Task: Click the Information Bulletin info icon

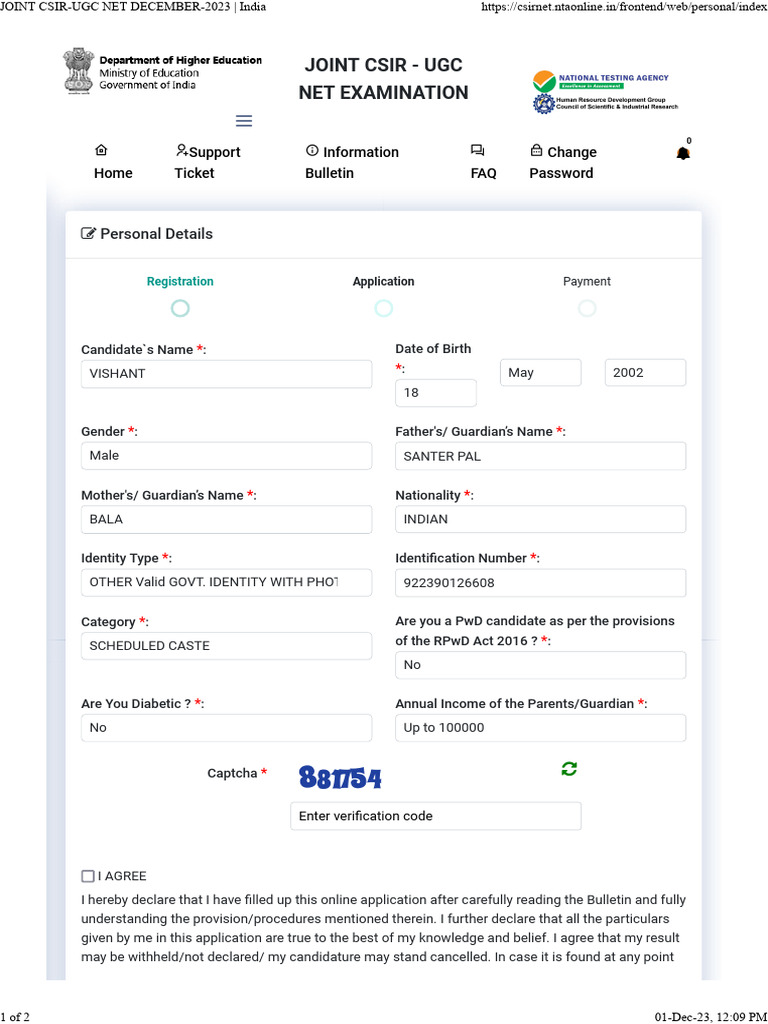Action: click(312, 150)
